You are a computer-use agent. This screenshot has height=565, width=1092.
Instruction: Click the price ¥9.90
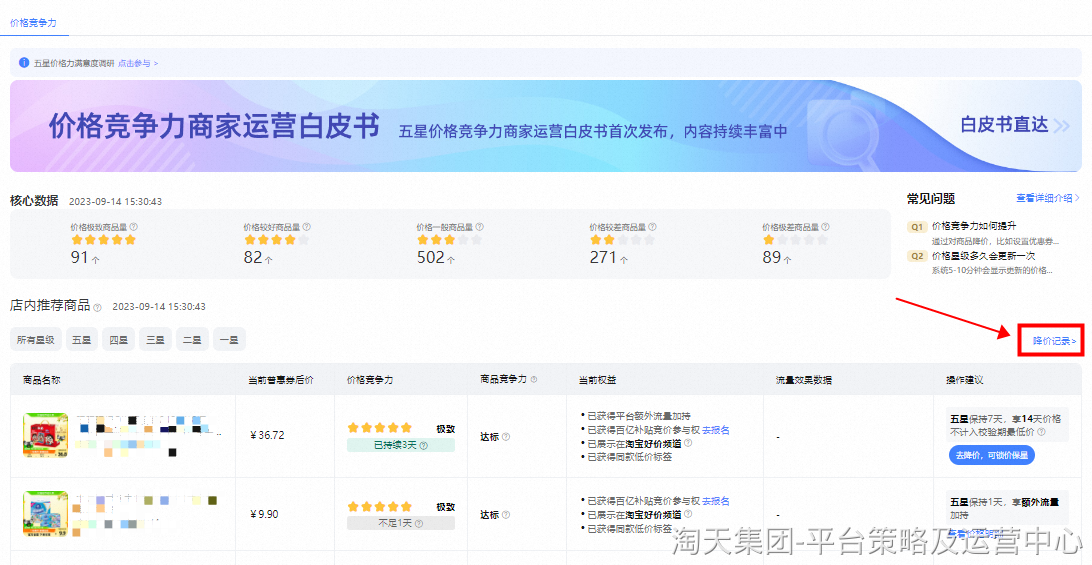[x=264, y=514]
